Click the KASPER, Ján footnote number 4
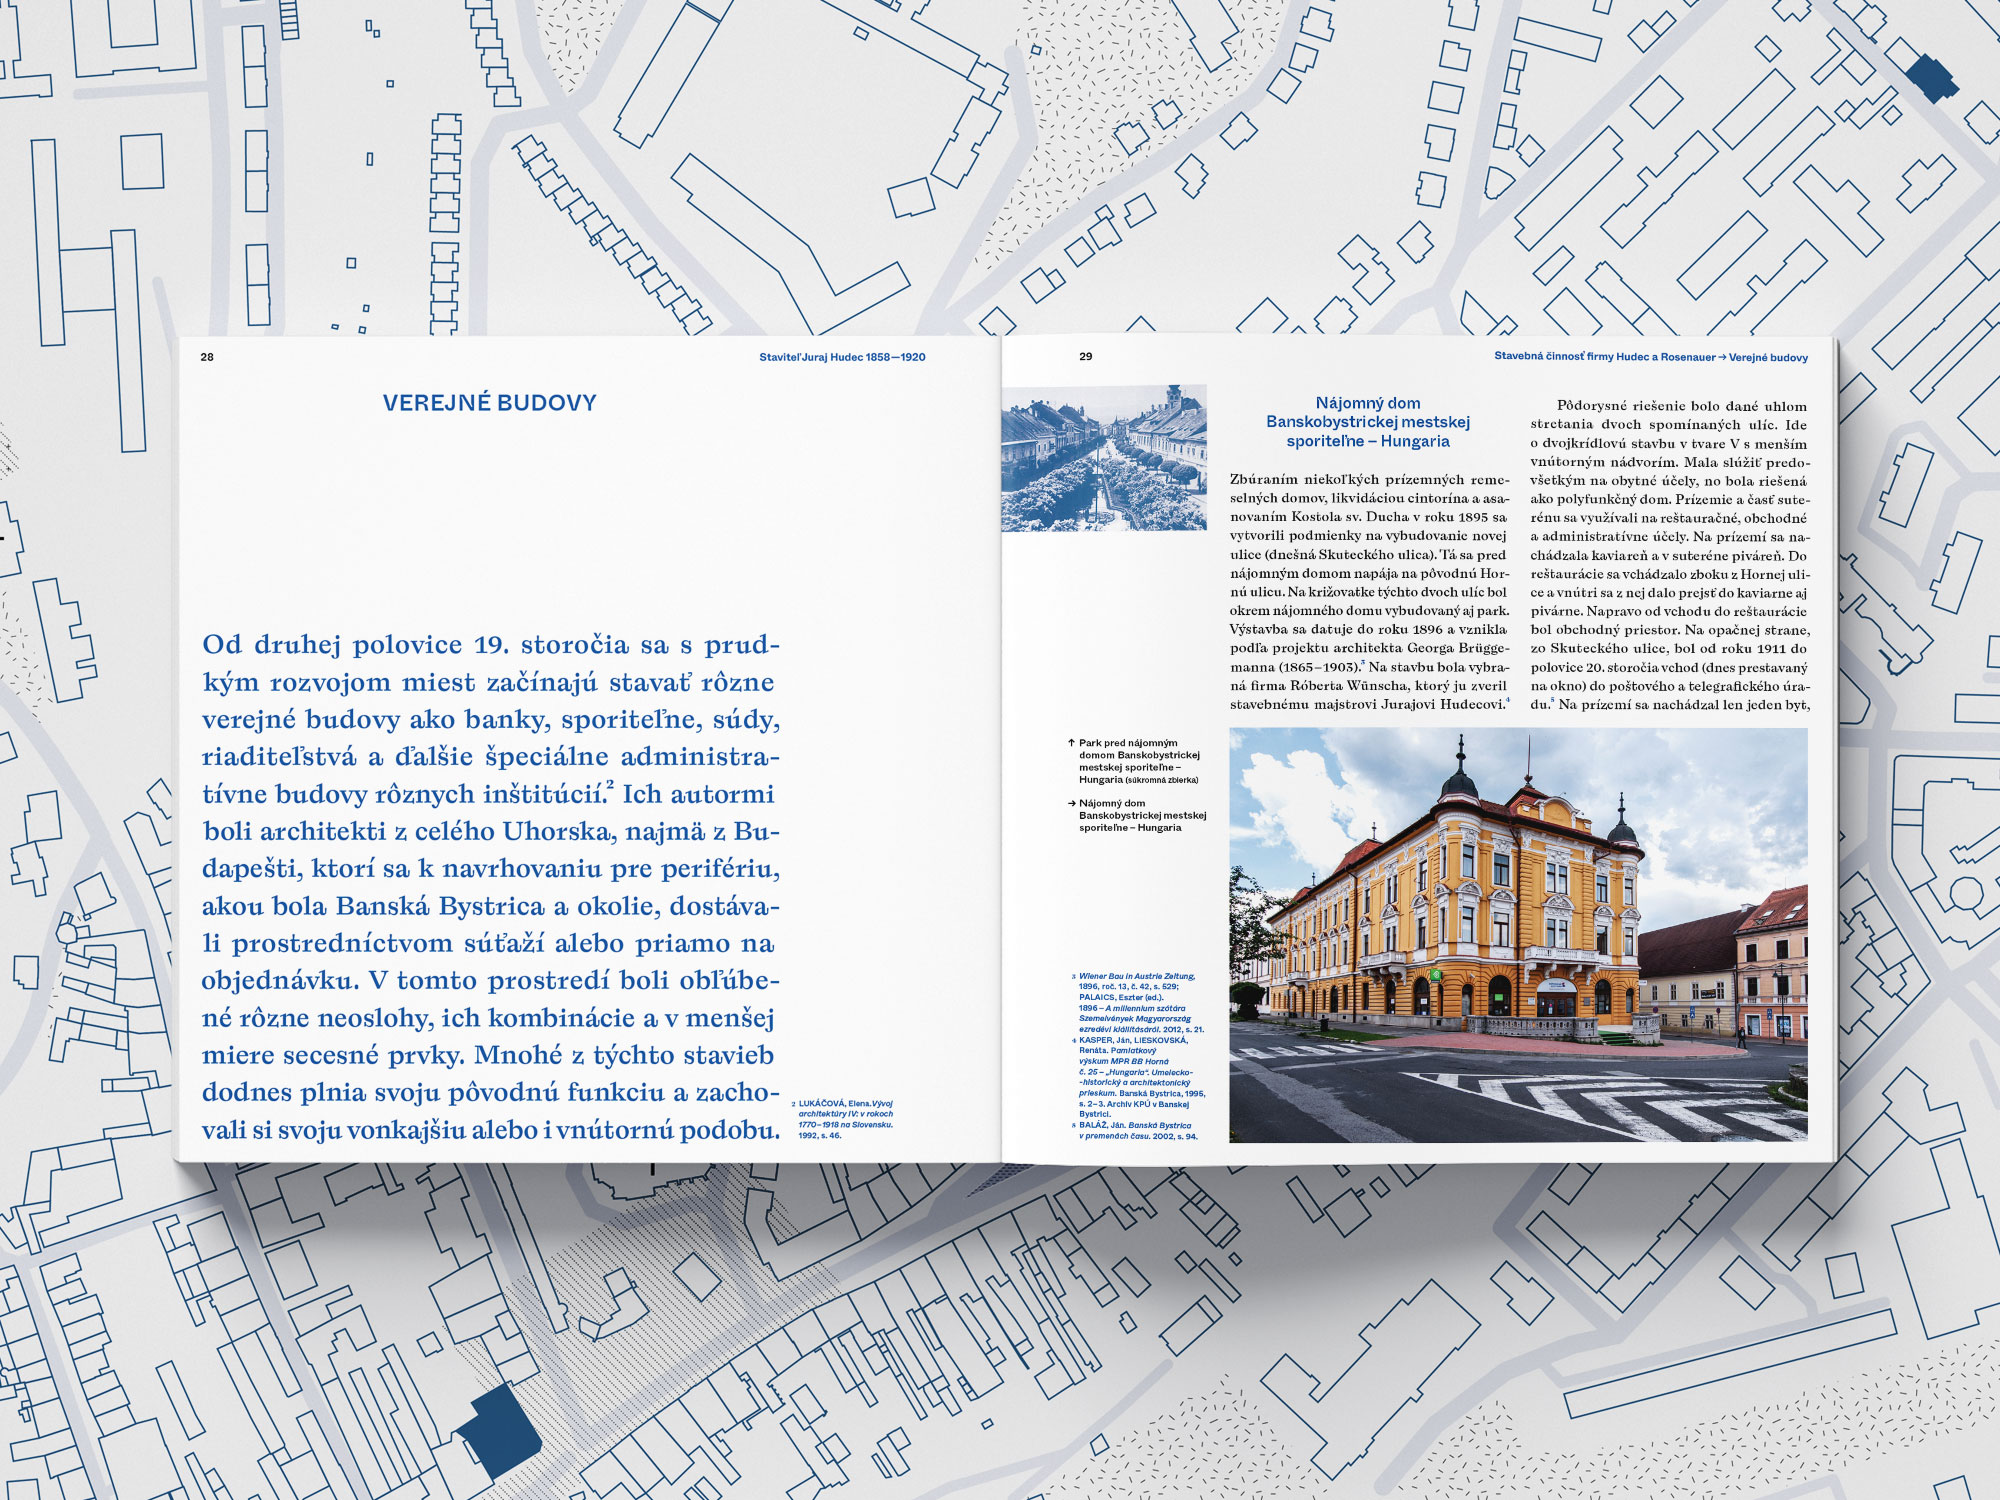The image size is (2000, 1500). (x=1074, y=1041)
